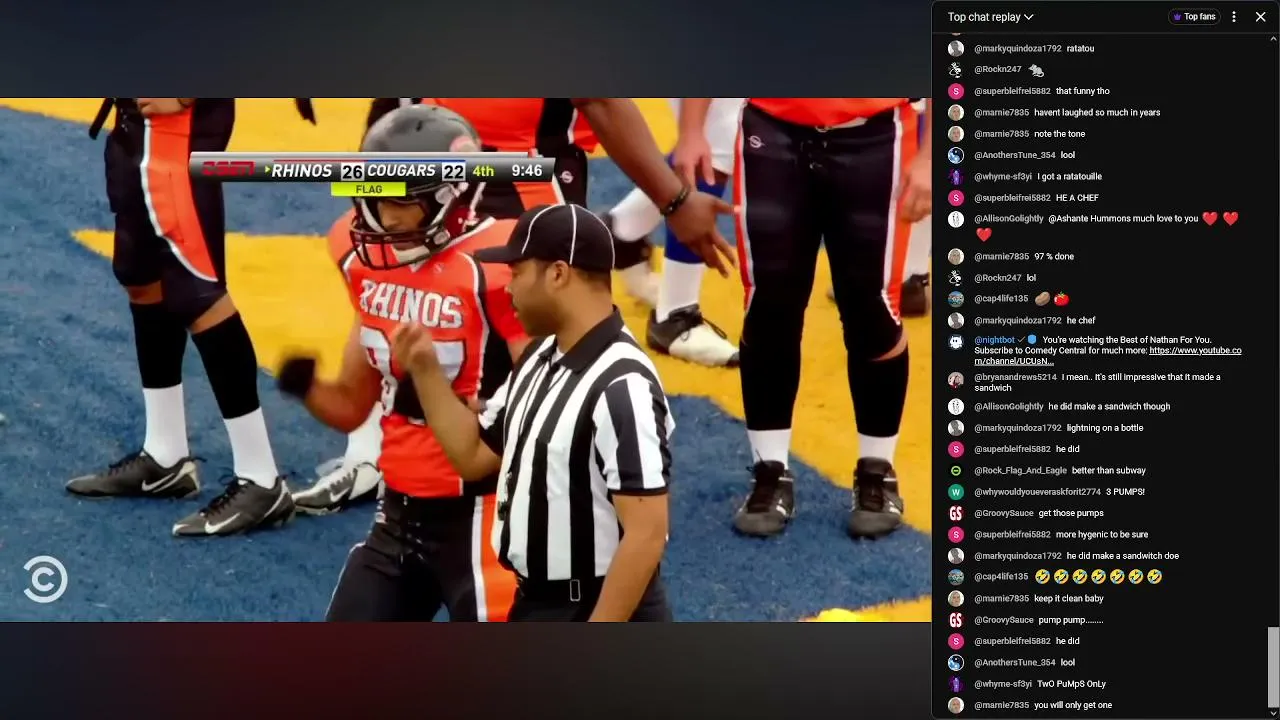The width and height of the screenshot is (1280, 720).
Task: Click avatar beside 'you will only get one'
Action: [956, 705]
